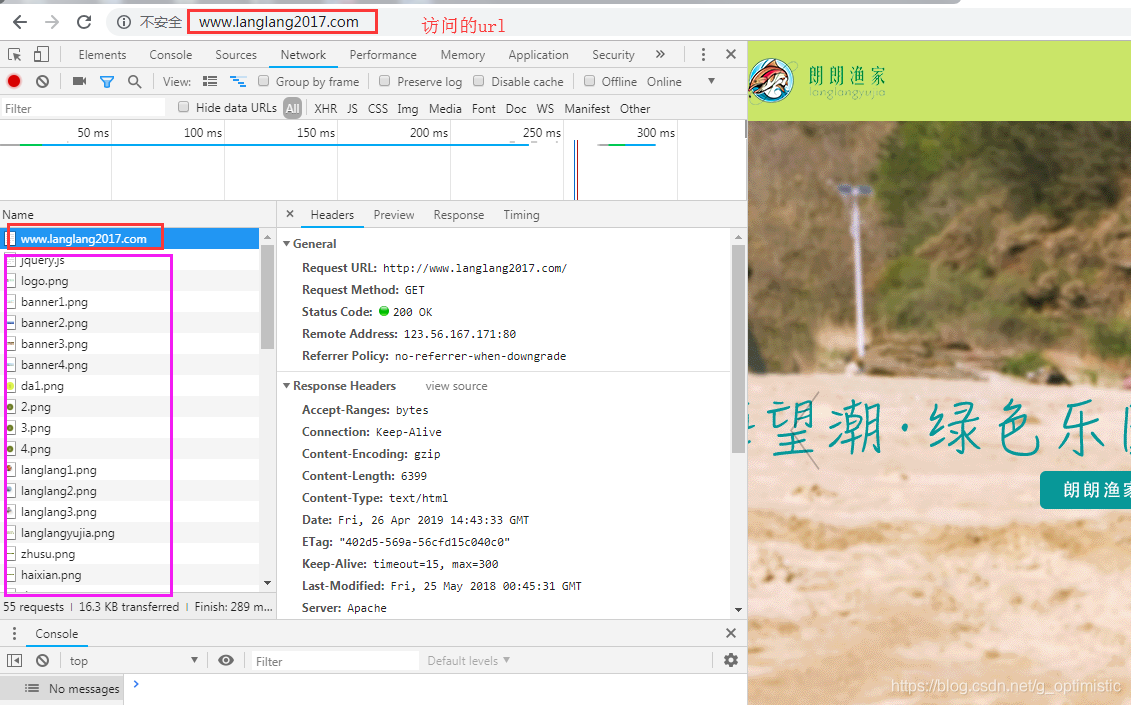Collapse the Response Headers section
The width and height of the screenshot is (1131, 705).
pos(286,386)
